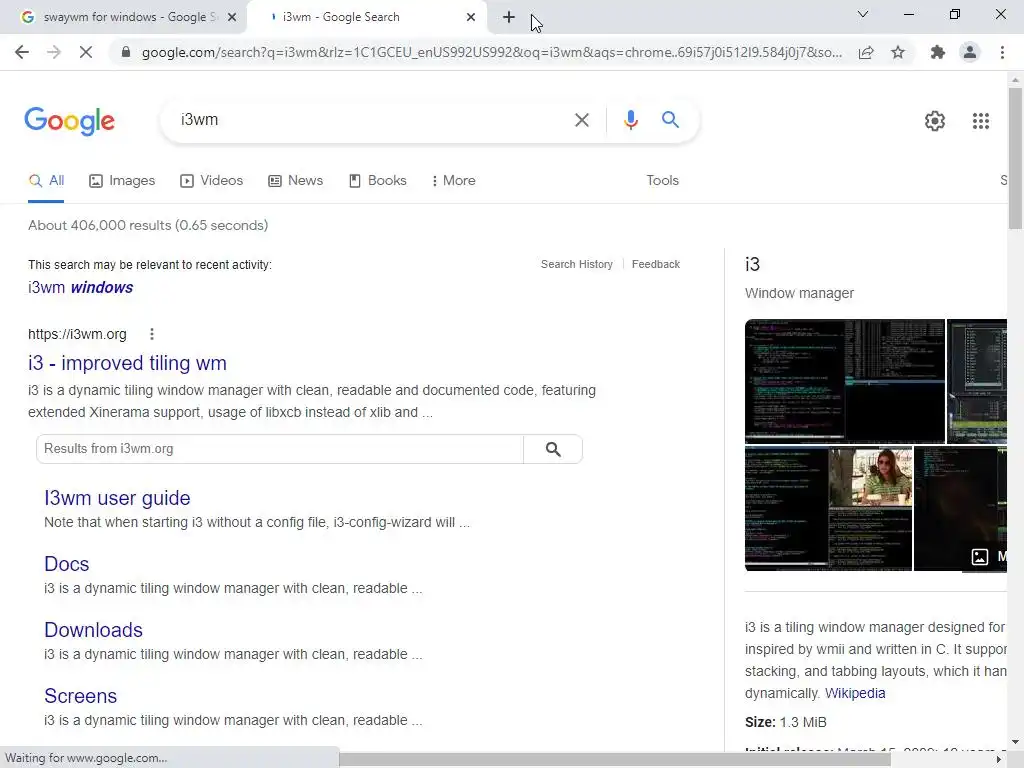Click the 'About 406,000 results' text

[x=148, y=225]
